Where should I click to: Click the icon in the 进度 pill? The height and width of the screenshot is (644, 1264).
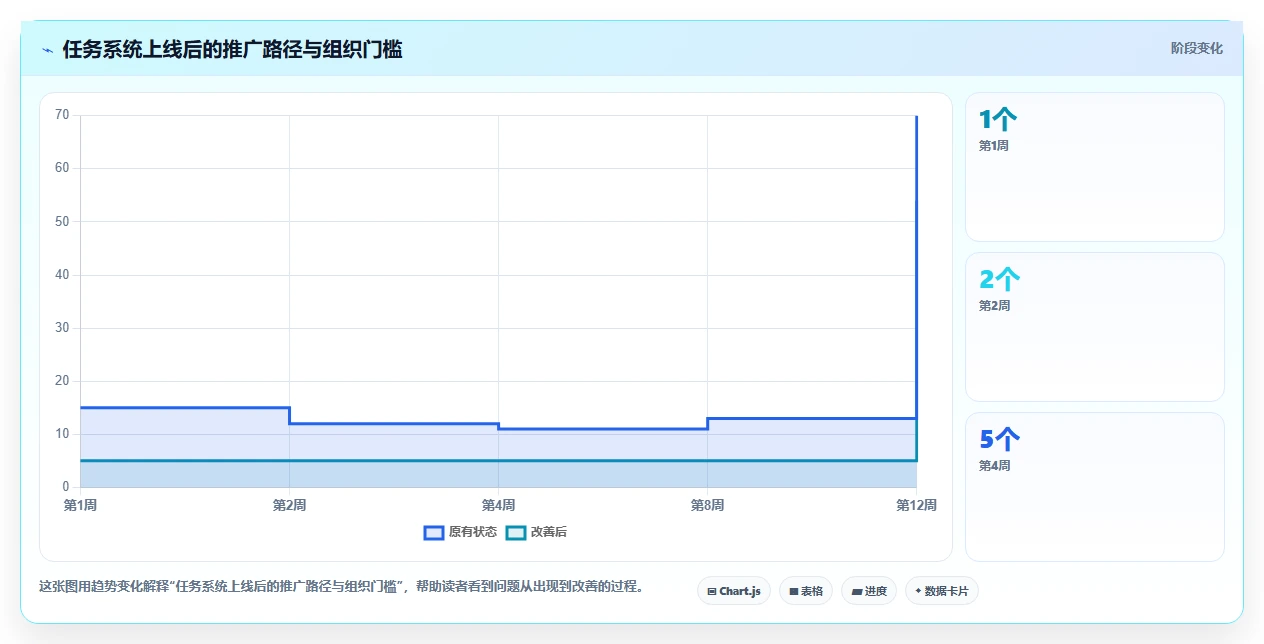[856, 592]
